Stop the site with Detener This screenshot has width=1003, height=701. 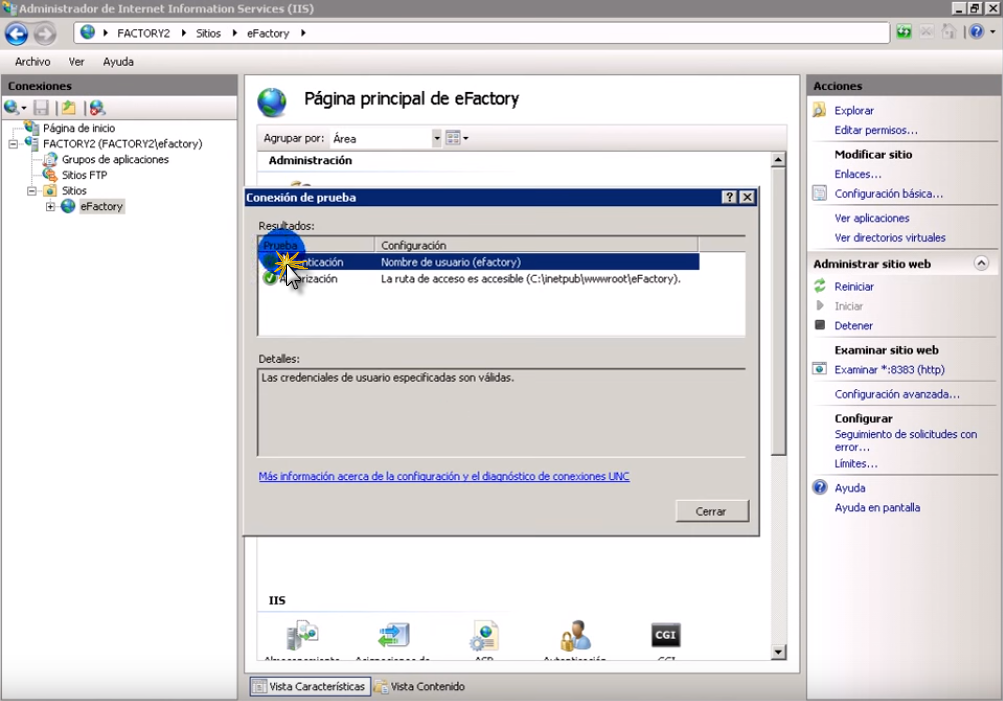853,326
